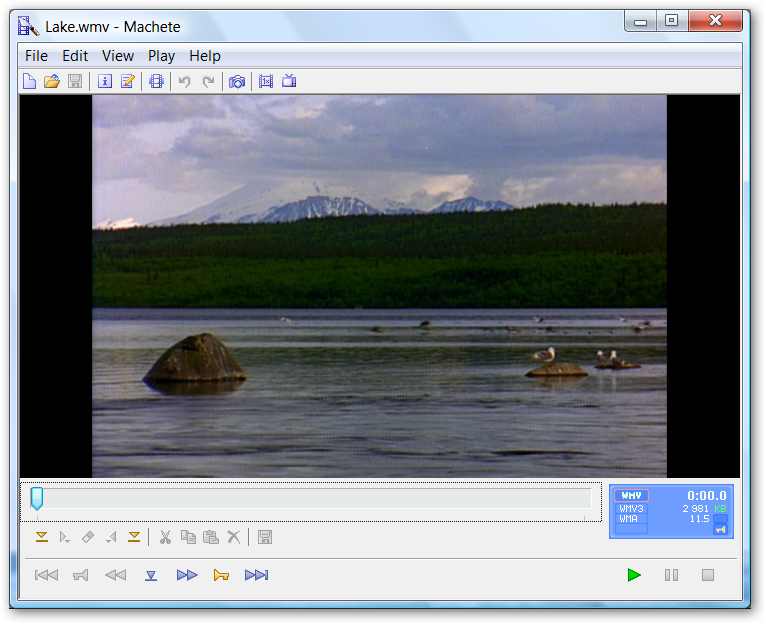Click the orange set-marker icon before scissors
This screenshot has width=765, height=623.
click(134, 537)
